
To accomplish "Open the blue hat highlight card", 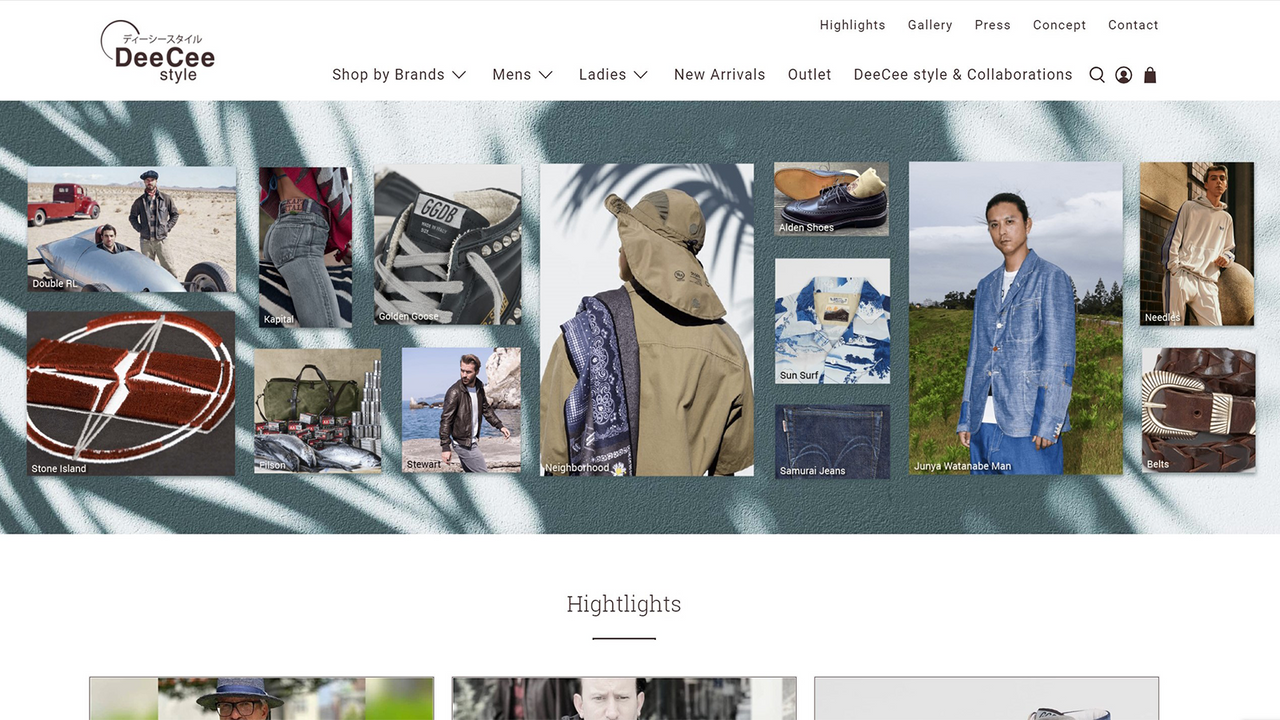I will tap(262, 698).
